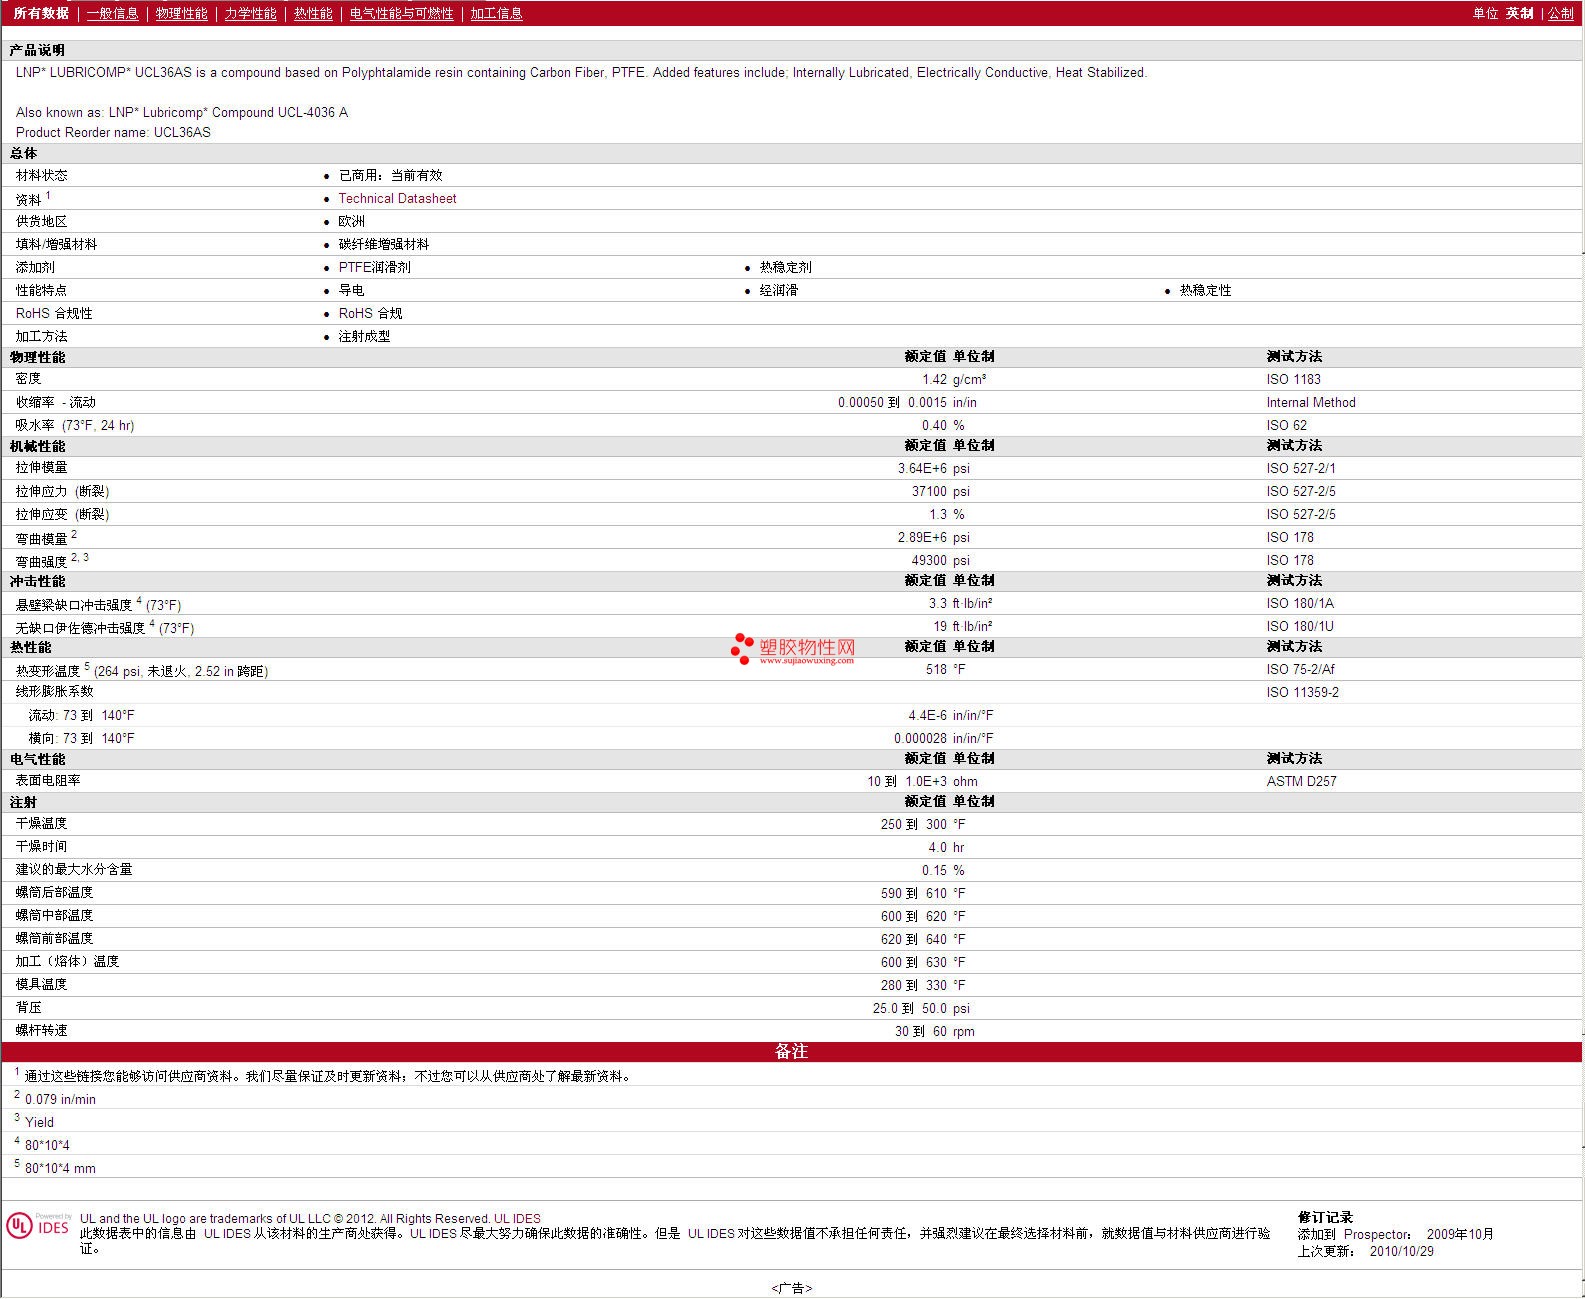Click UL IDES link after 此数据表中的信息由

coord(227,1233)
